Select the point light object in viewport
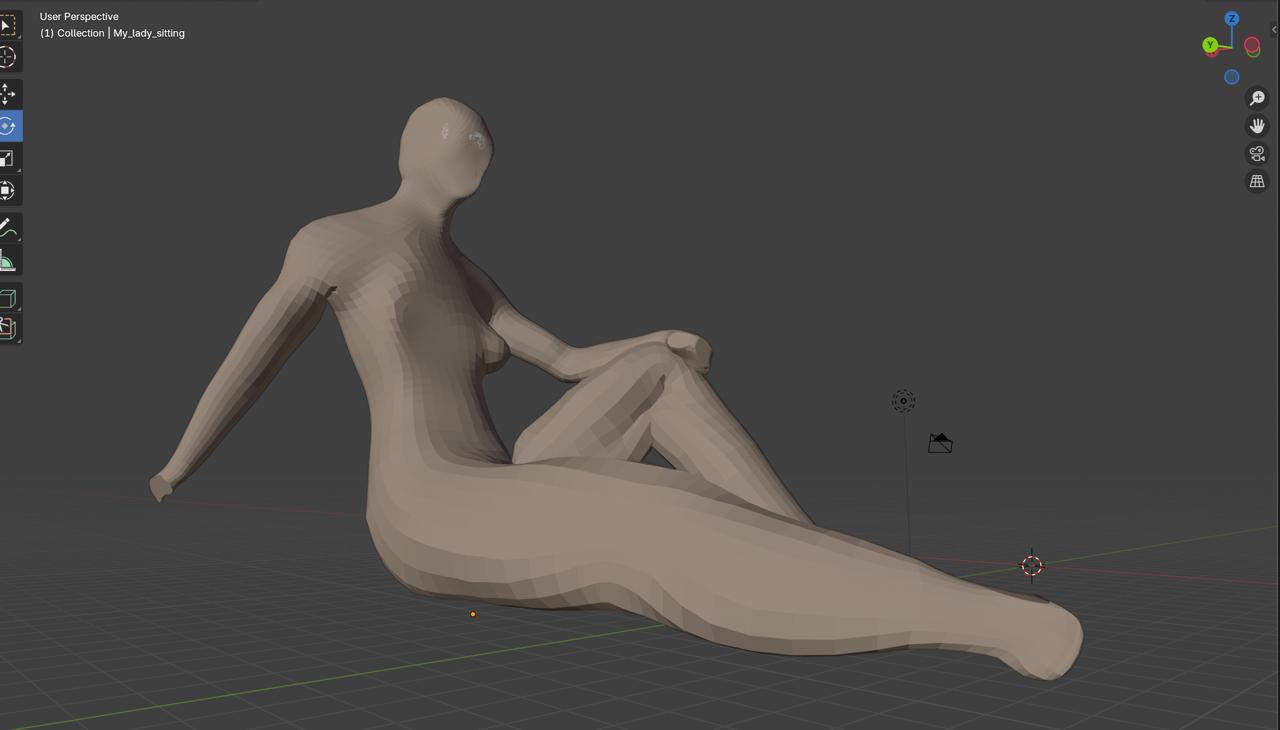 [x=903, y=401]
